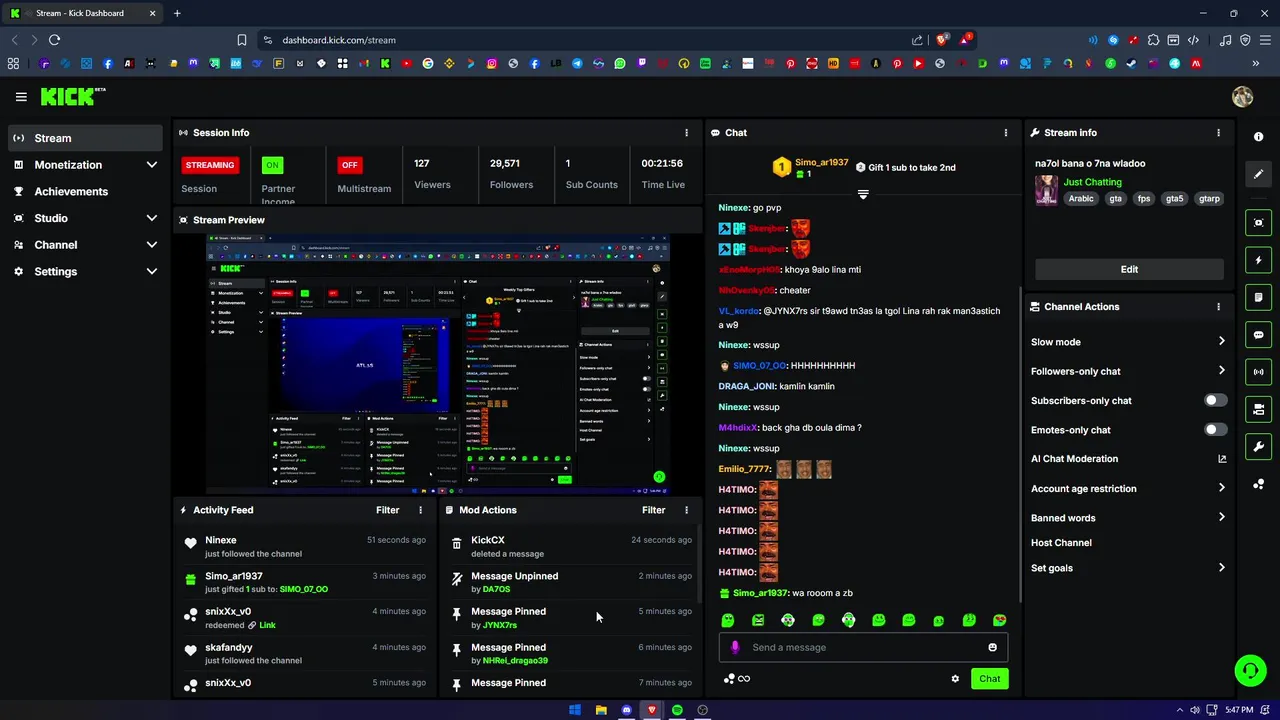Screen dimensions: 1280x720
Task: Open File Explorer from taskbar
Action: 601,710
